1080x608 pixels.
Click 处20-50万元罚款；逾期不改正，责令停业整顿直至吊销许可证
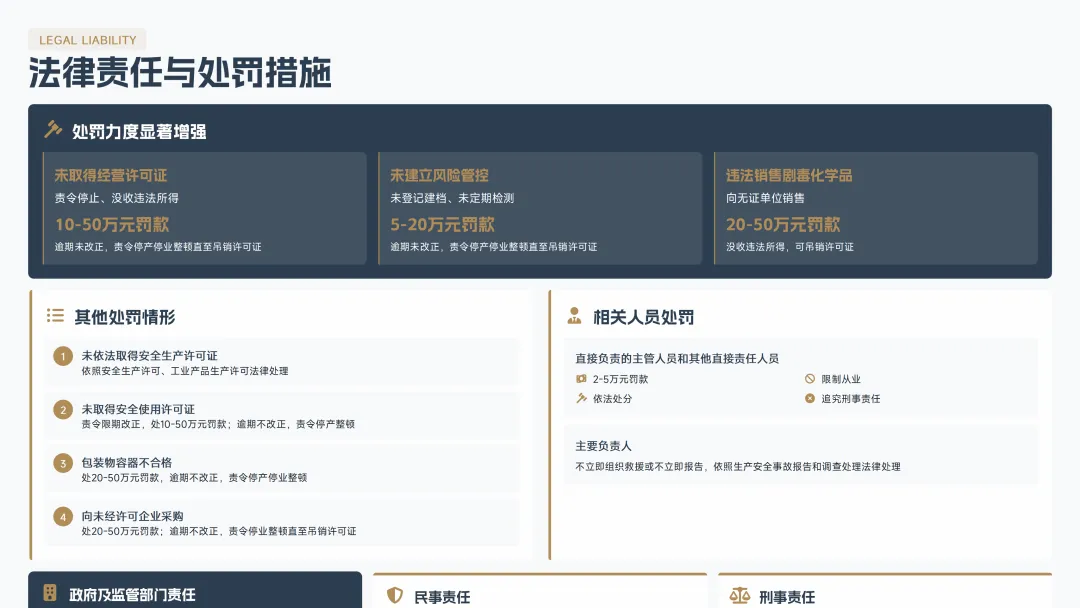[219, 531]
